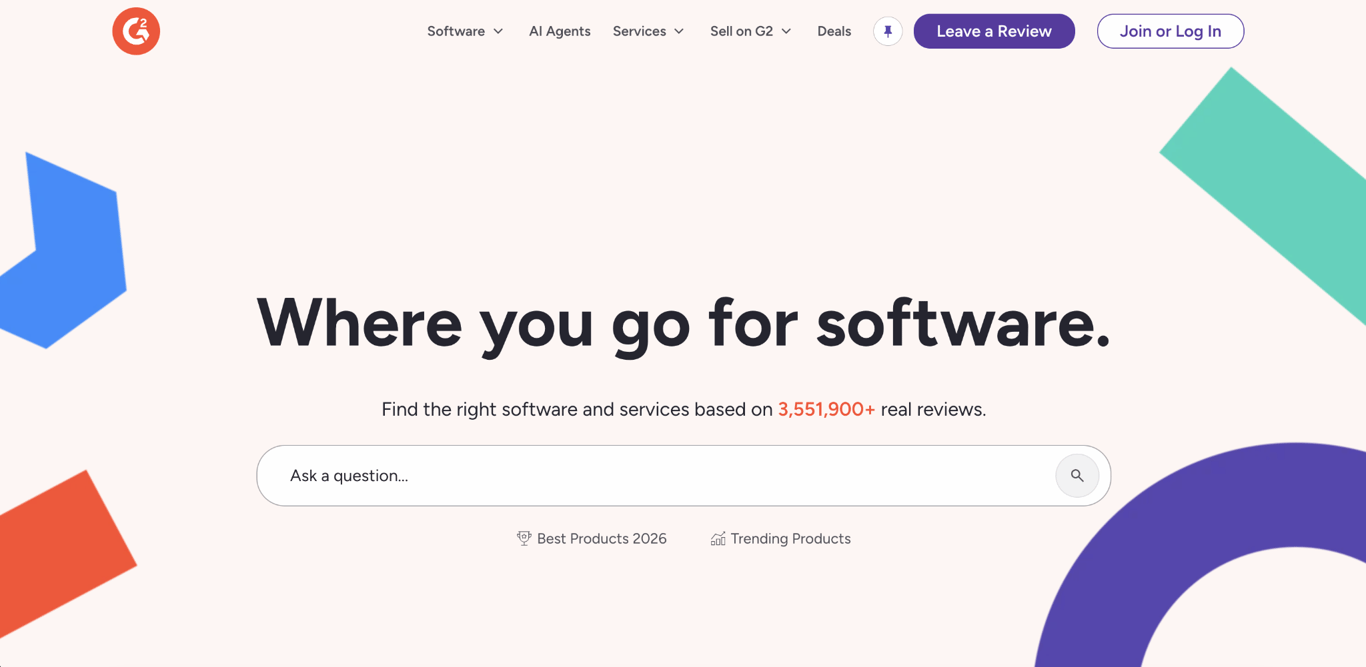
Task: Click the pin icon in the navbar
Action: (x=887, y=31)
